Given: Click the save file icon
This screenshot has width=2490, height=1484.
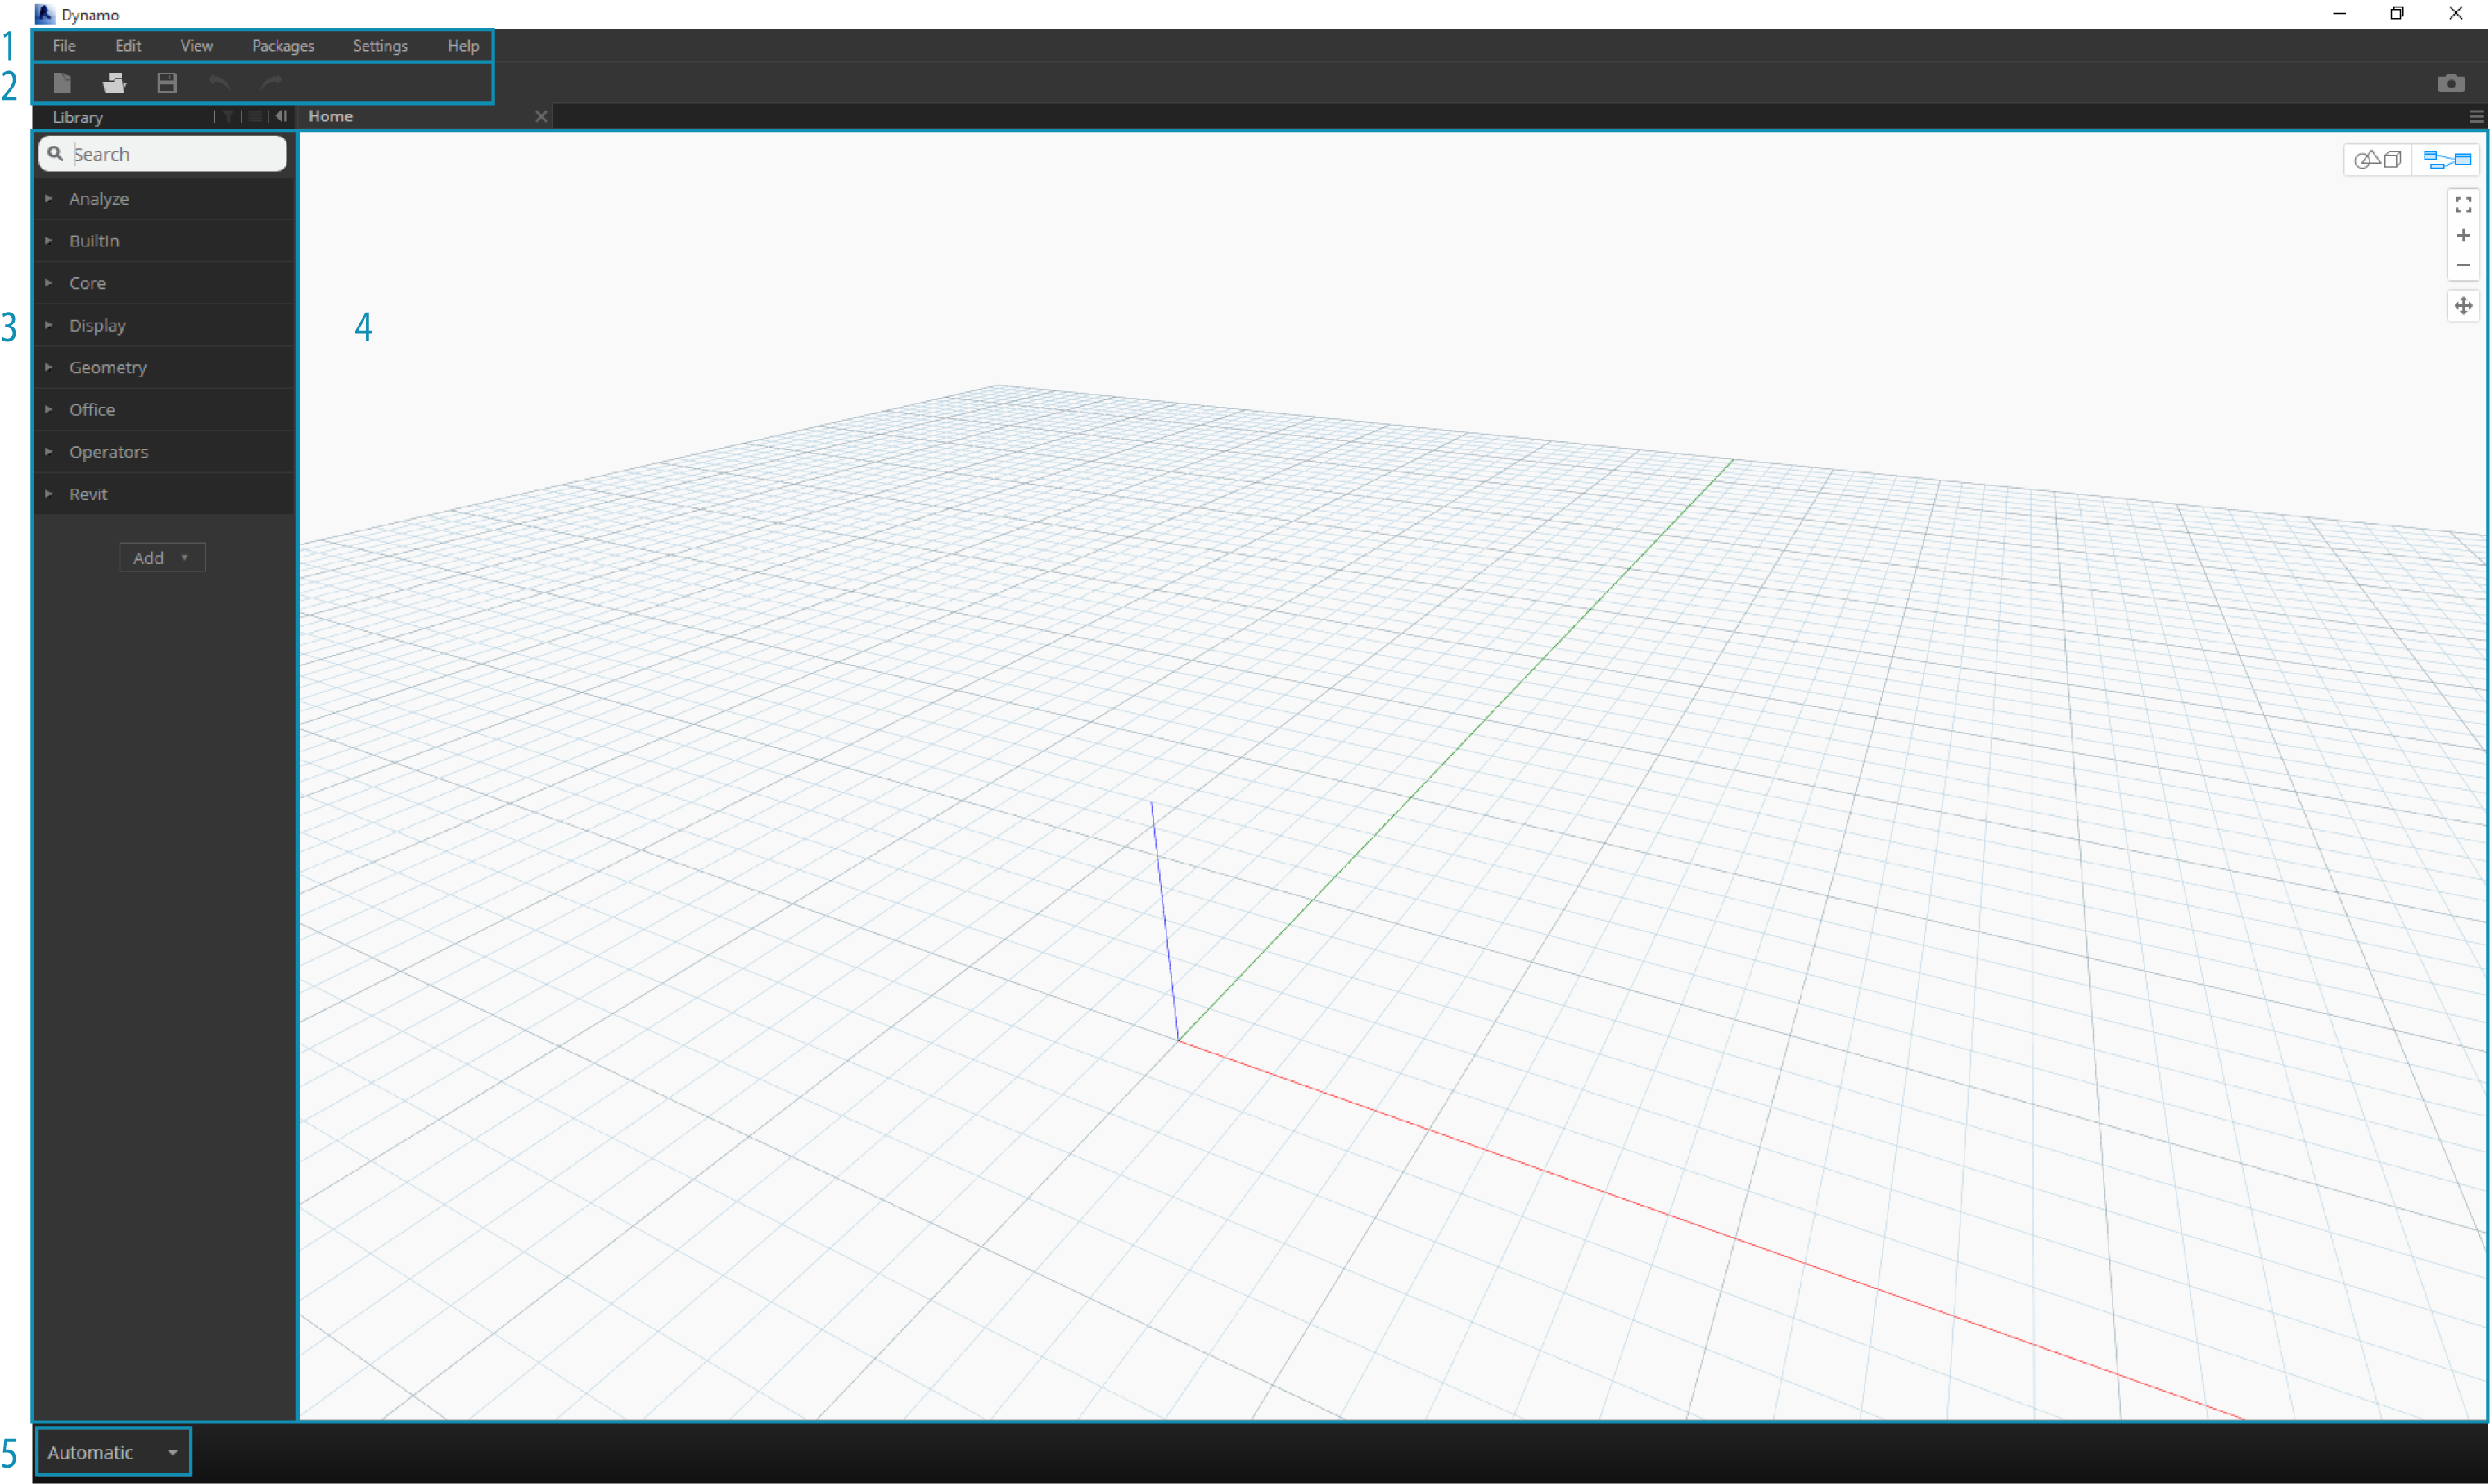Looking at the screenshot, I should [166, 83].
